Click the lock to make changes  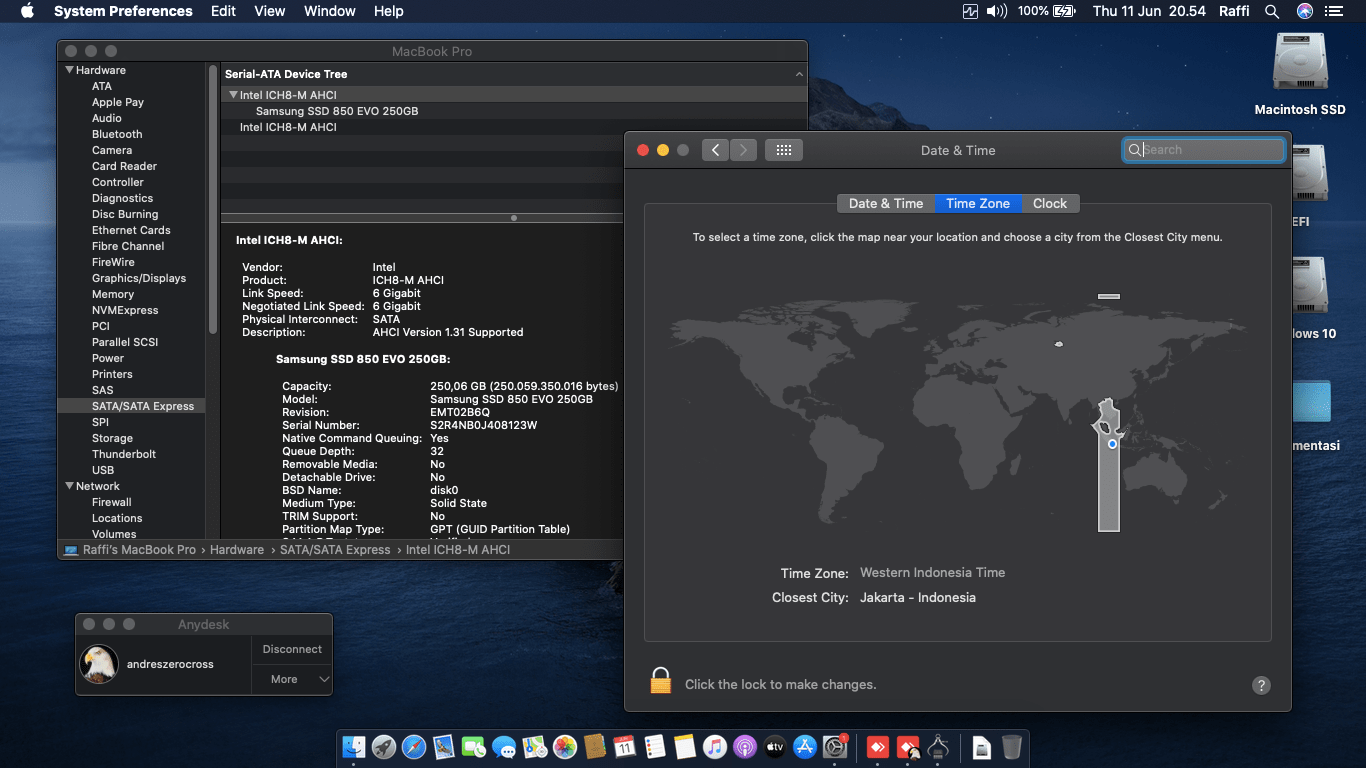[x=660, y=681]
